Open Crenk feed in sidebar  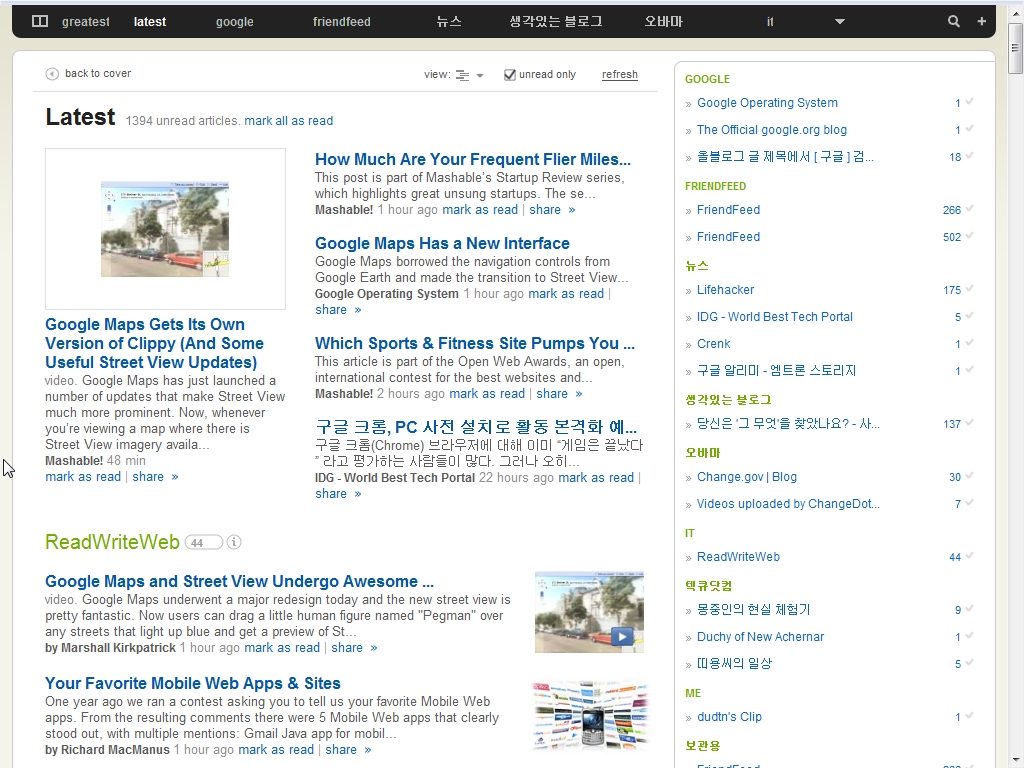[x=713, y=344]
